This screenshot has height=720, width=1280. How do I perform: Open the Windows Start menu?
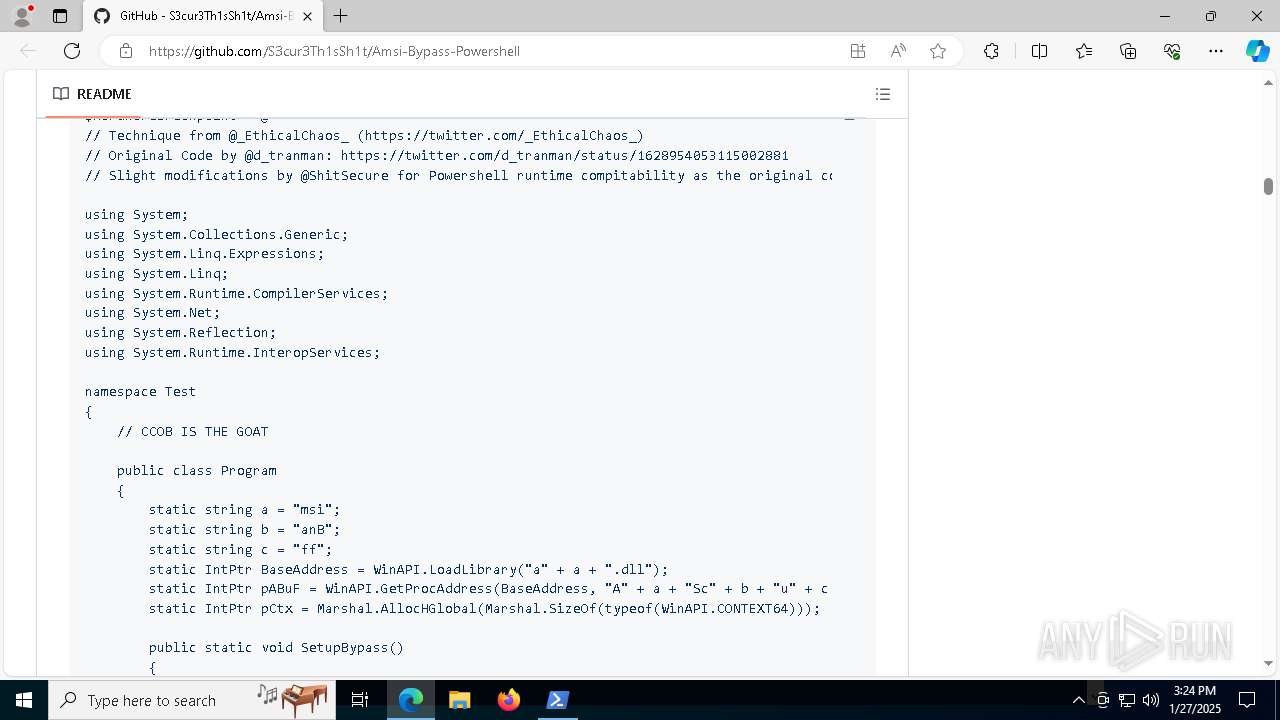[x=24, y=700]
